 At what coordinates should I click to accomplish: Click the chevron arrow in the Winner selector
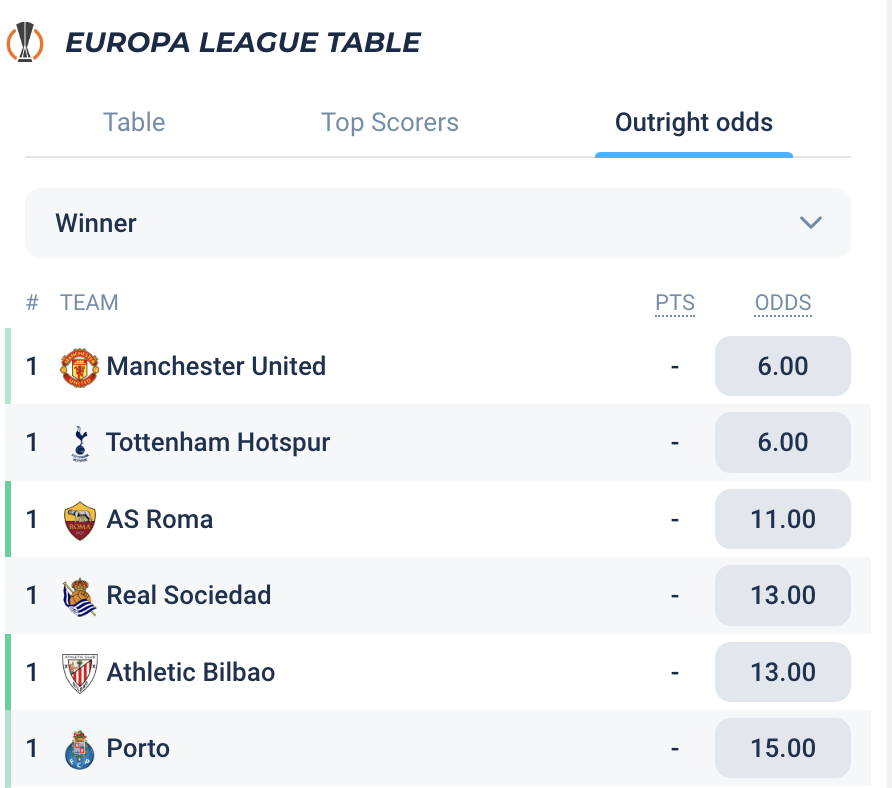point(811,222)
